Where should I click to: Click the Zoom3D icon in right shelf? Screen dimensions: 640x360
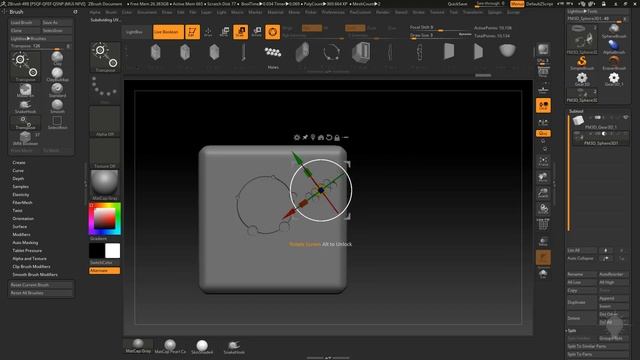(543, 193)
